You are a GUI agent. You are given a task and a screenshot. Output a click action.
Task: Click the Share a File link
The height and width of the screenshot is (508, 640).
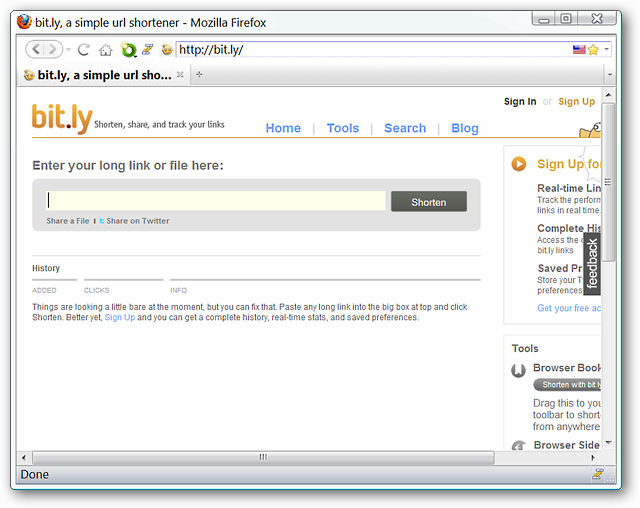pos(68,221)
